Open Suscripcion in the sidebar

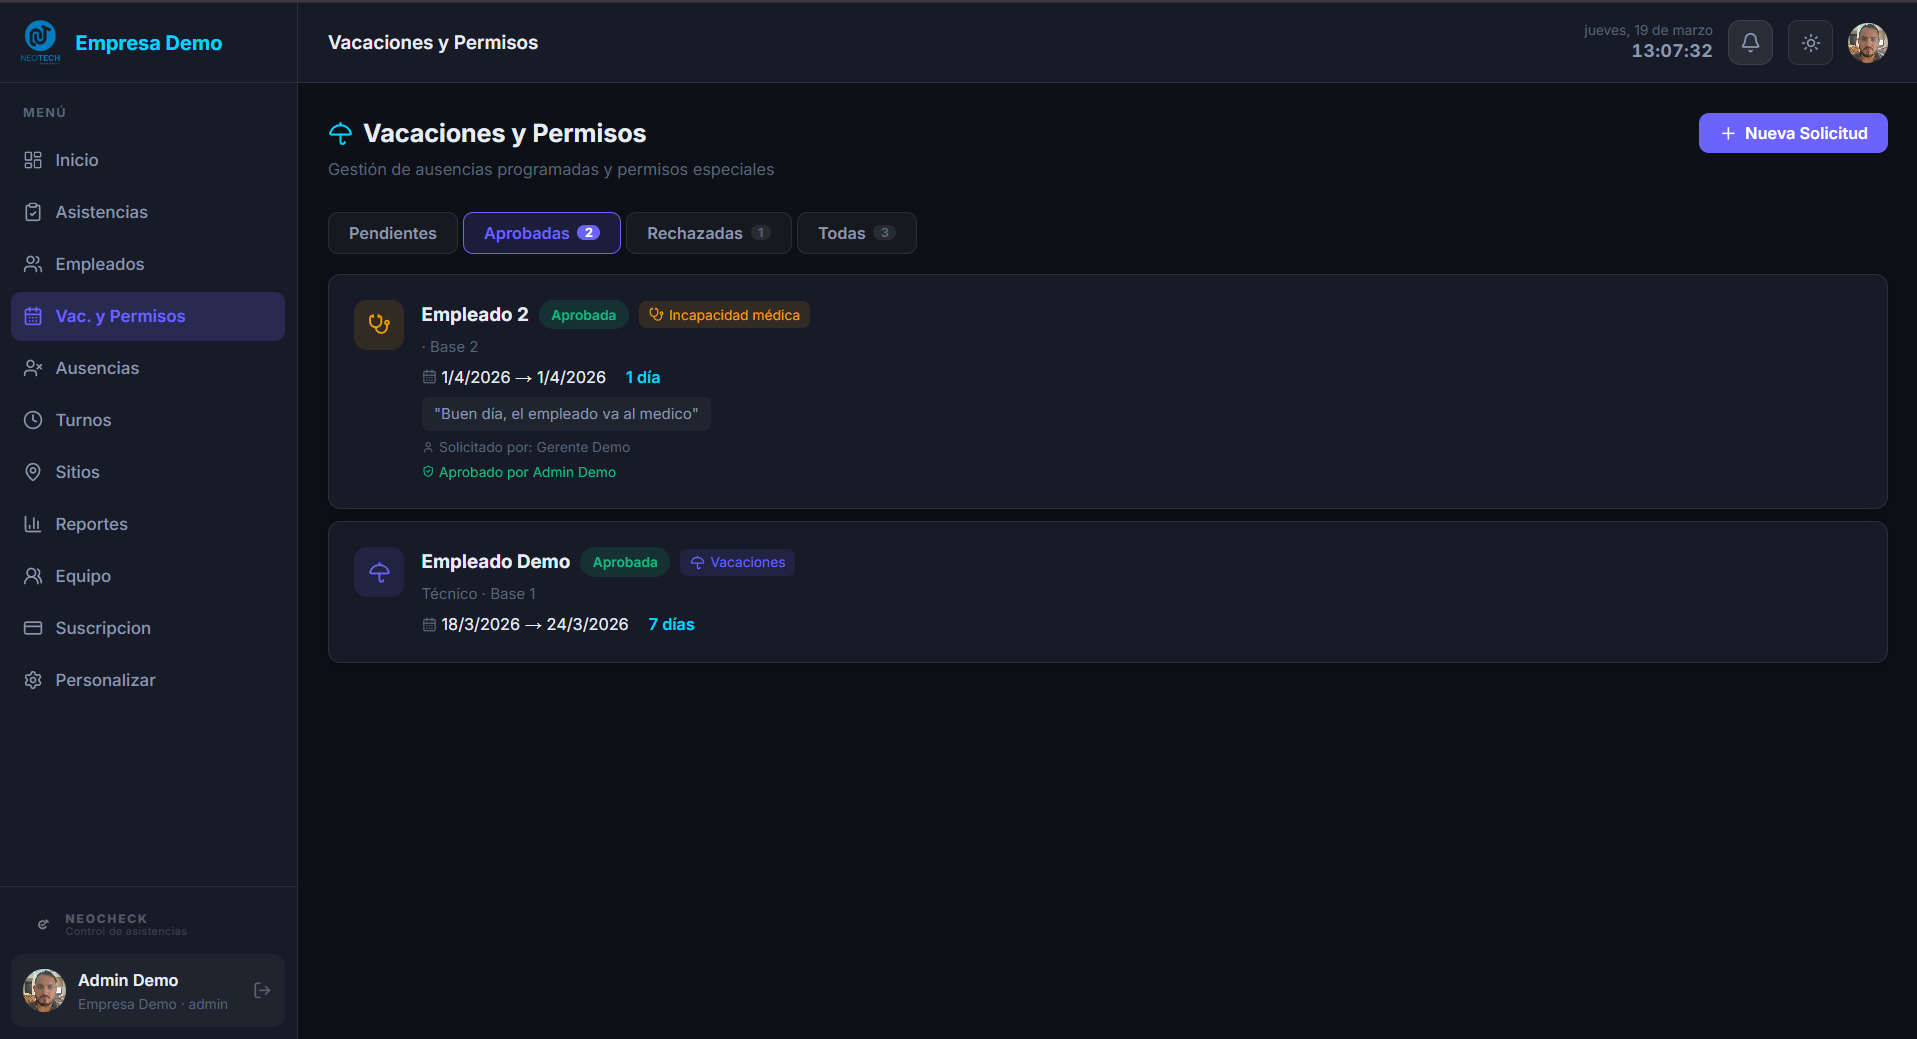[103, 628]
